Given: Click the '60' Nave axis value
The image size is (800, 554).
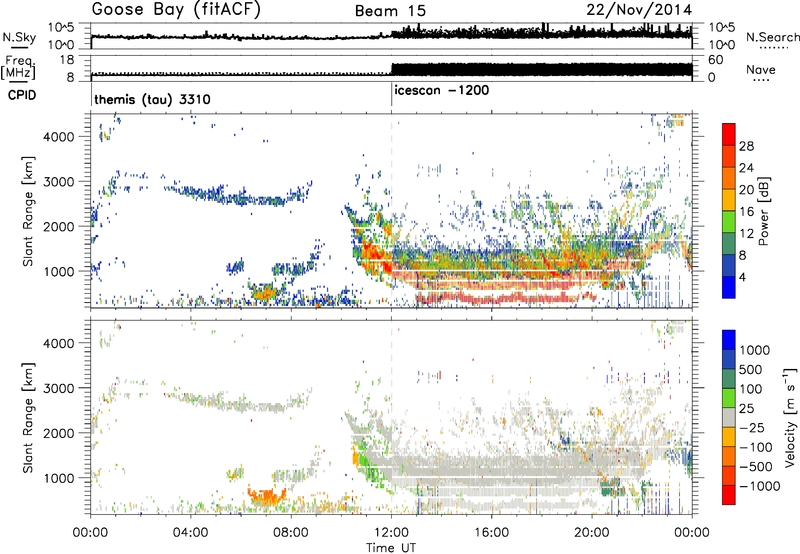Looking at the screenshot, I should pos(716,60).
